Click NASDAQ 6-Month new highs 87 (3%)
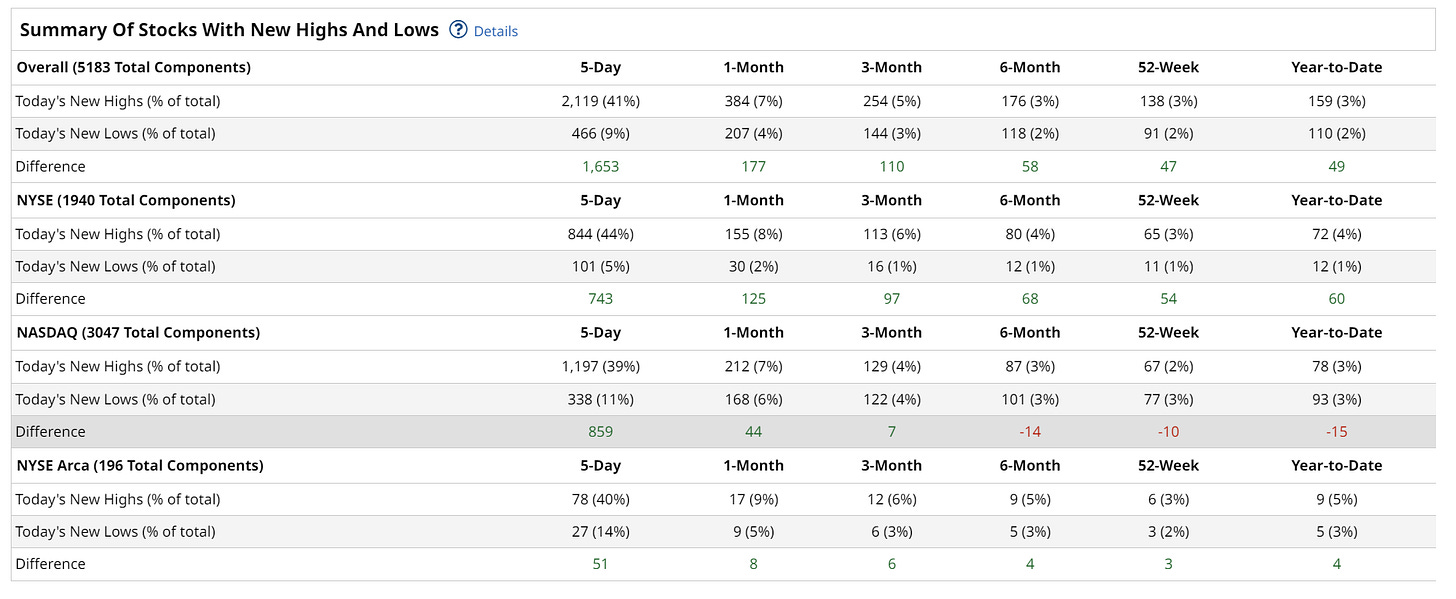1456x599 pixels. pyautogui.click(x=1030, y=367)
